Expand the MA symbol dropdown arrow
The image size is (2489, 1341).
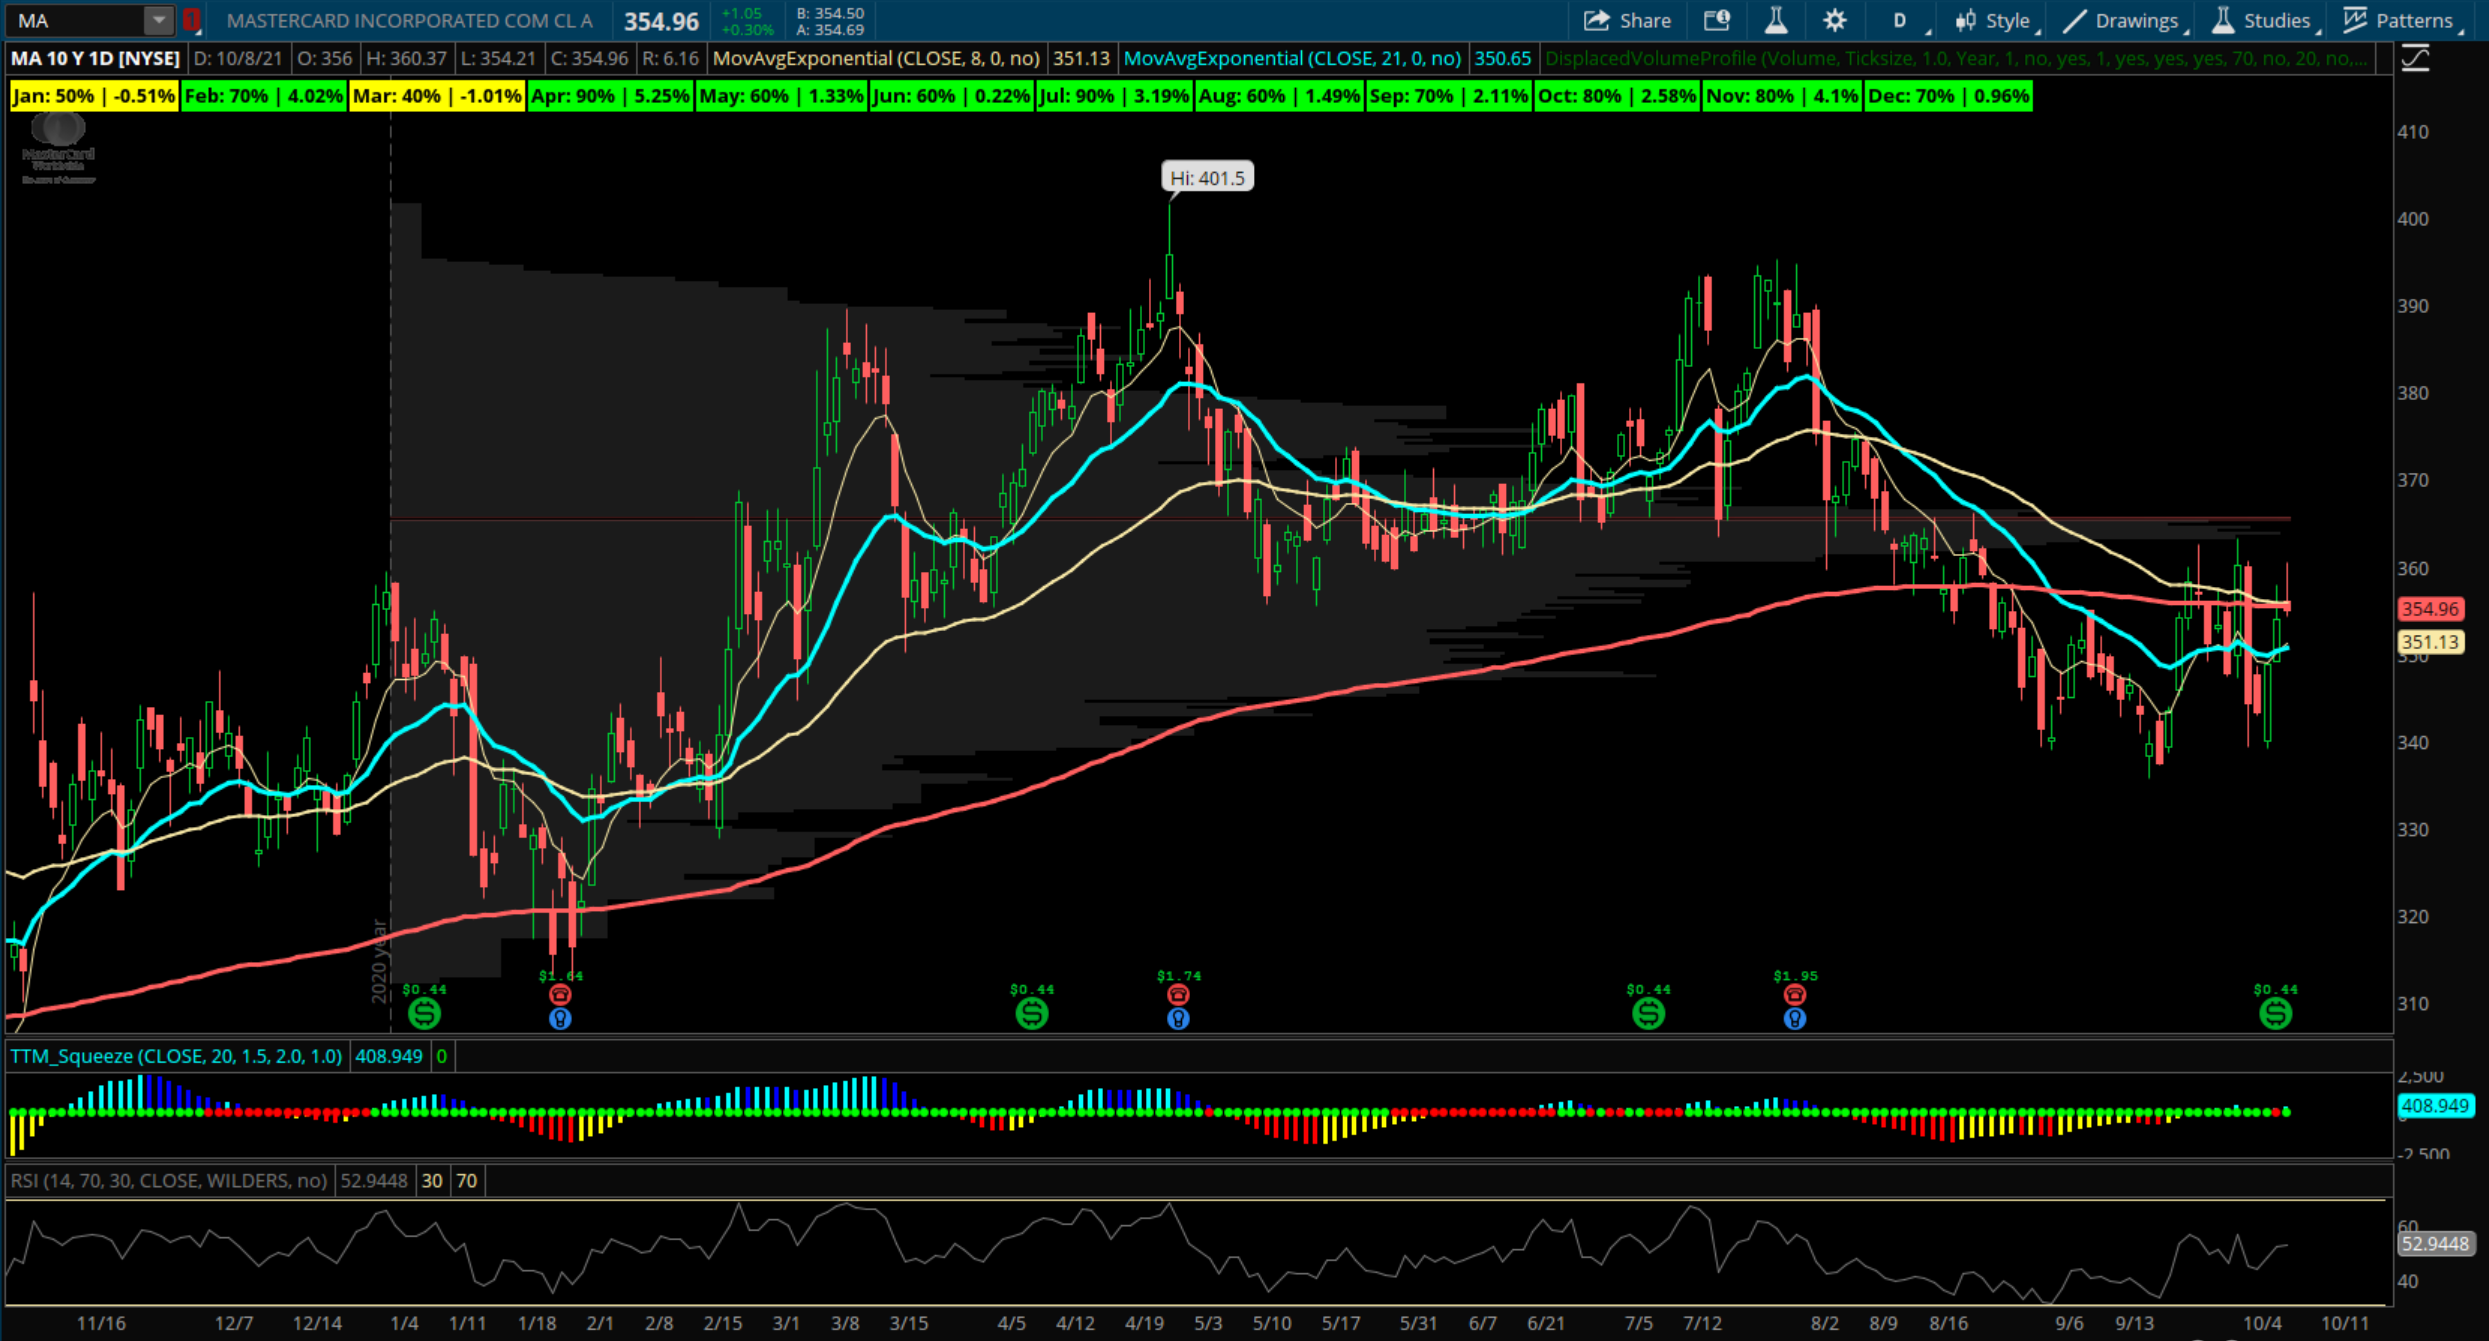(158, 20)
